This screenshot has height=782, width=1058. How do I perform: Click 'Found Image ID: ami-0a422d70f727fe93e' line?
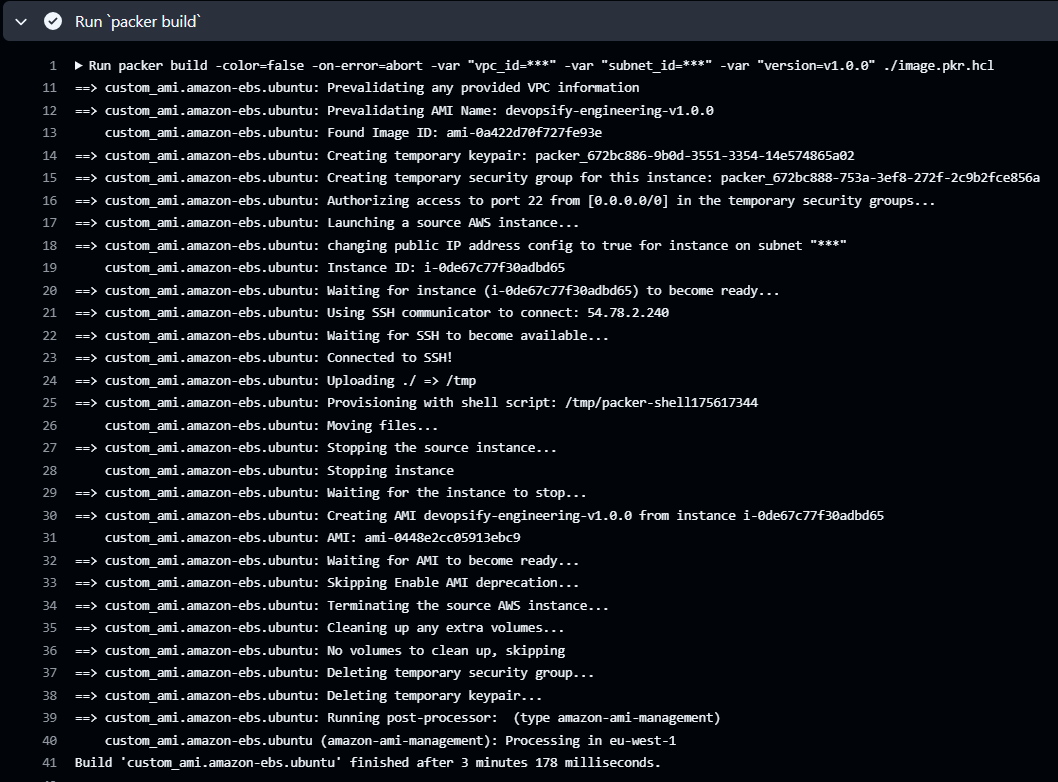coord(353,133)
